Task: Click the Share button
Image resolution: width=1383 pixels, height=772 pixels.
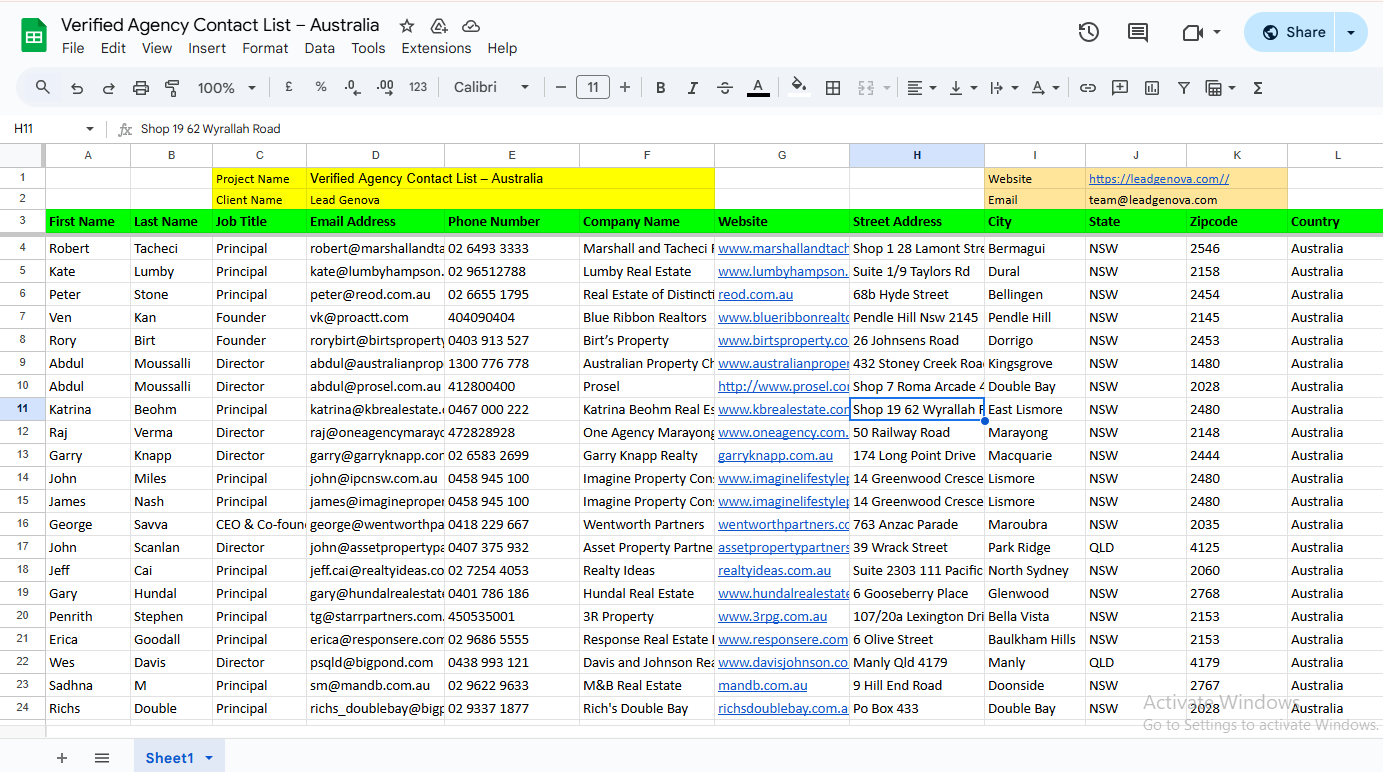Action: click(1294, 32)
